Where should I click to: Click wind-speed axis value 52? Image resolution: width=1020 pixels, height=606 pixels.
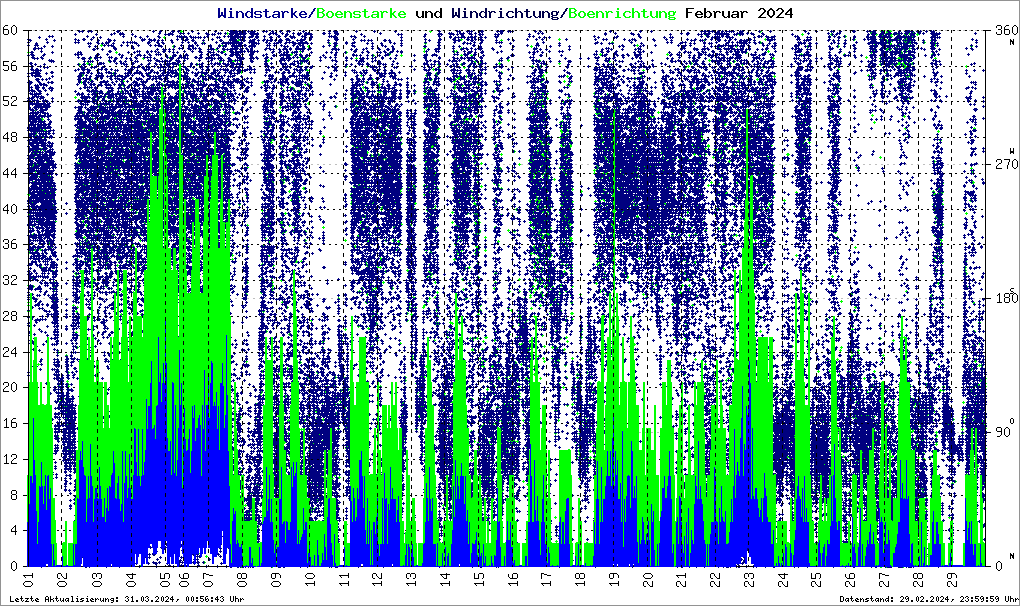click(x=10, y=101)
